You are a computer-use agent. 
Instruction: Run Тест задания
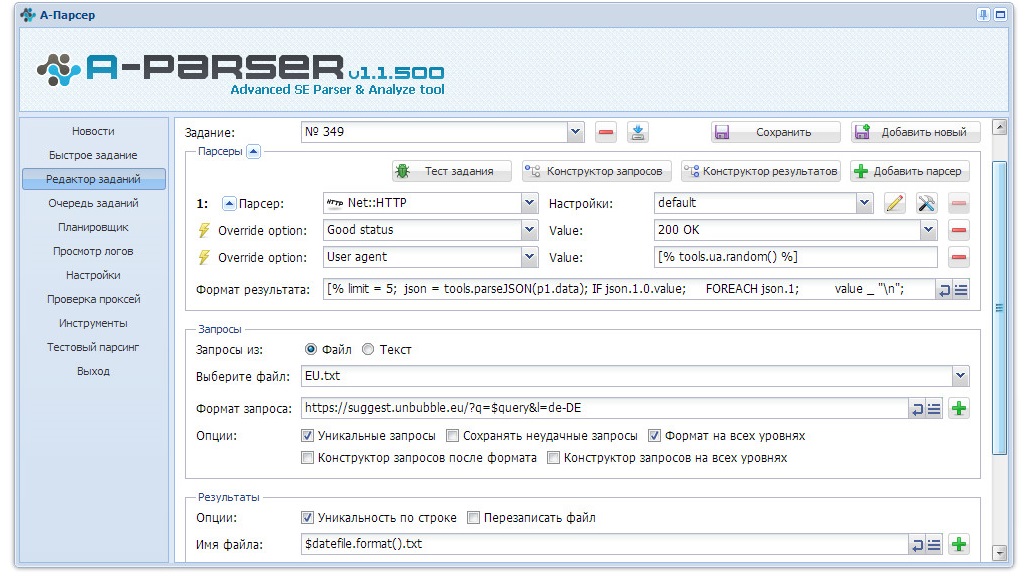click(452, 171)
